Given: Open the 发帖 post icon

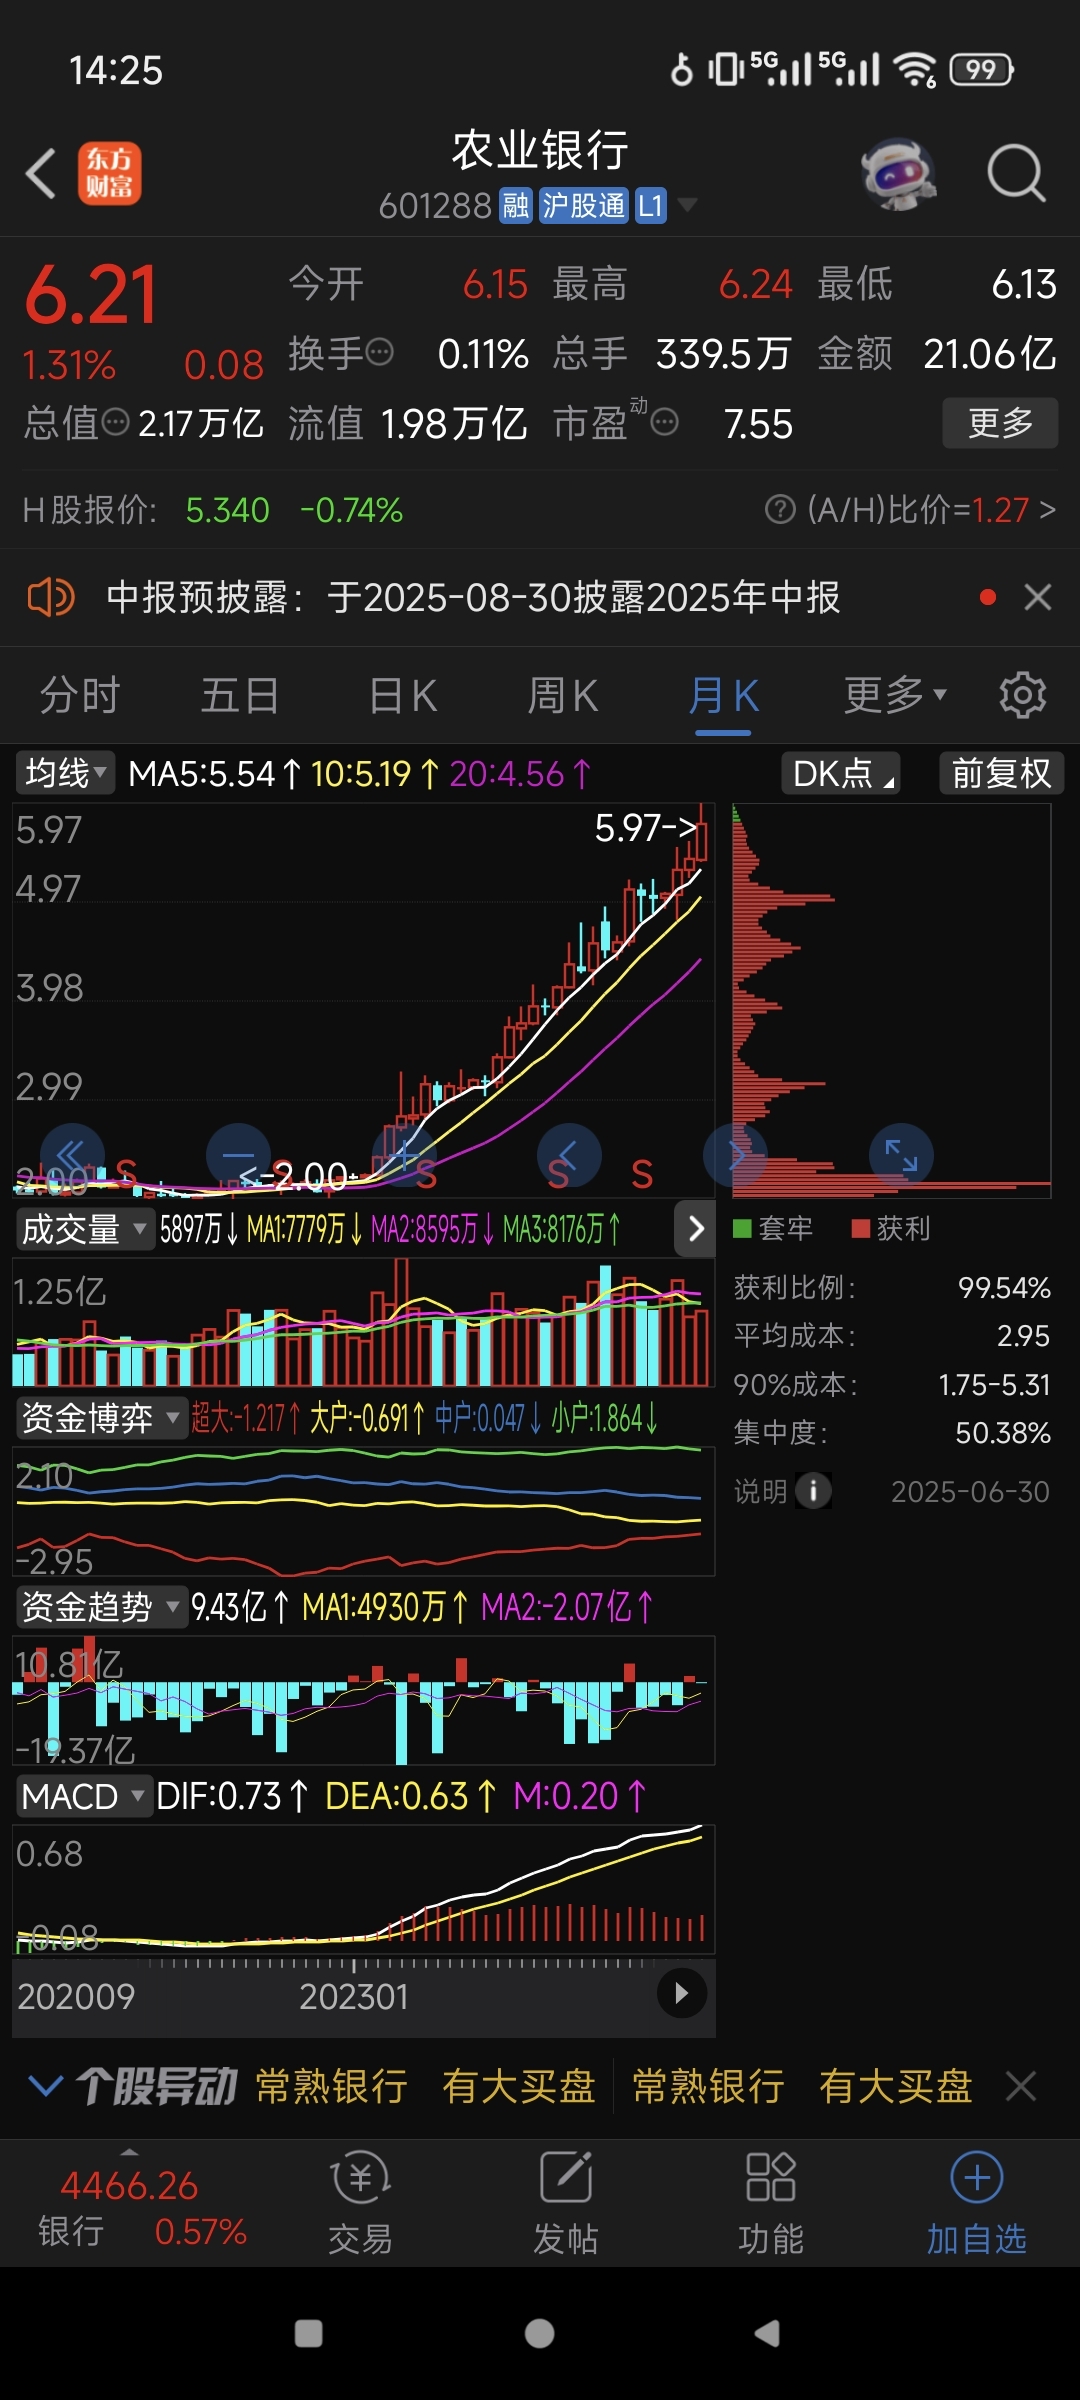Looking at the screenshot, I should [566, 2203].
